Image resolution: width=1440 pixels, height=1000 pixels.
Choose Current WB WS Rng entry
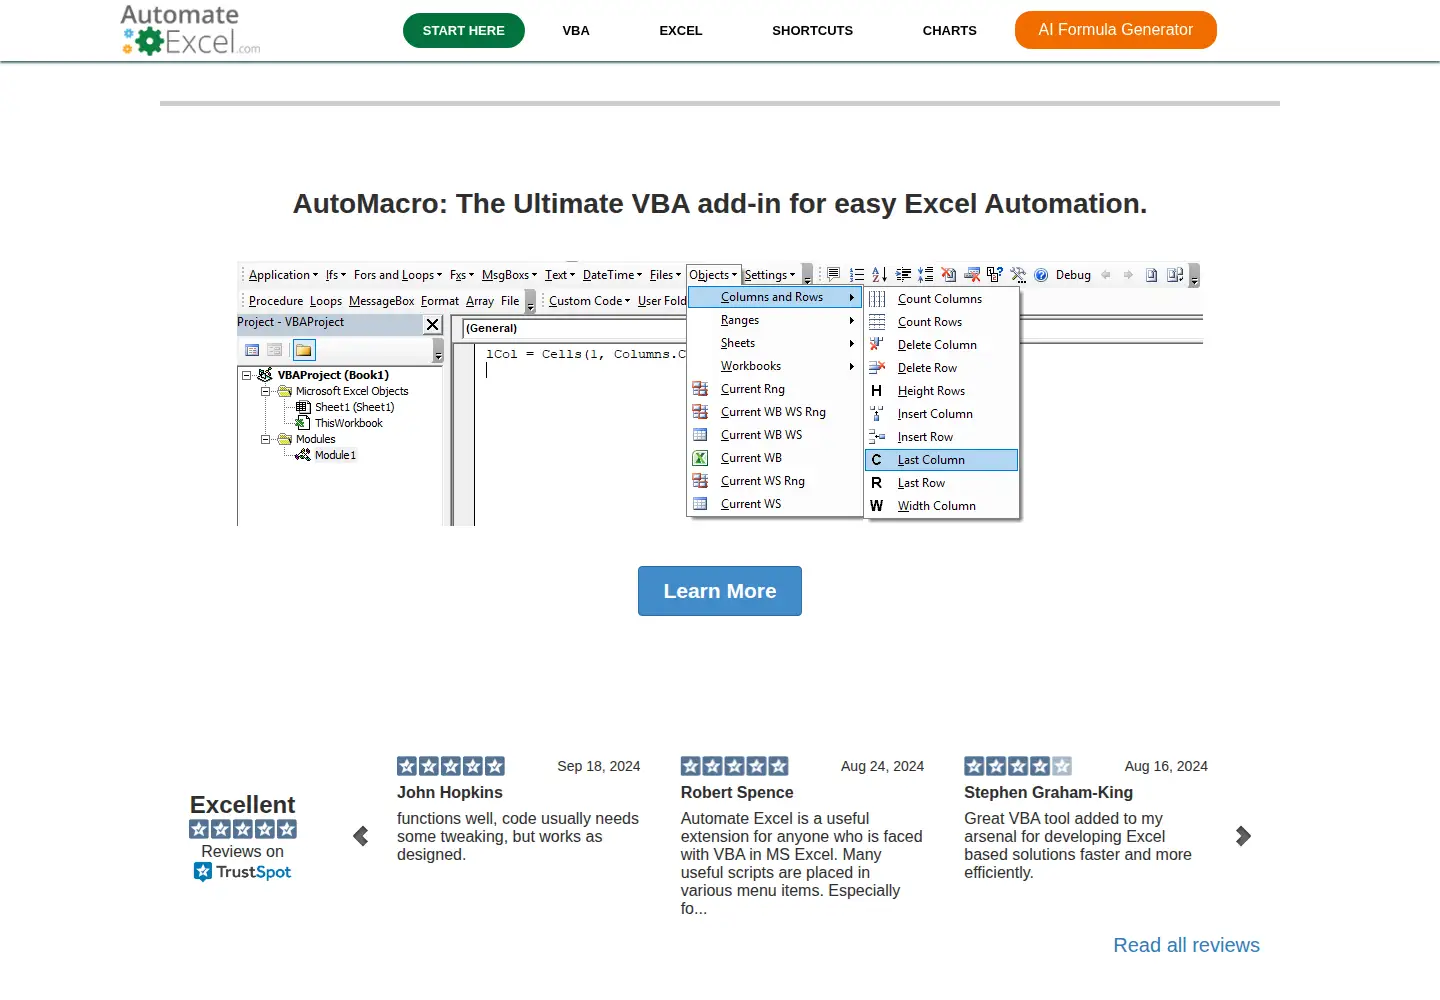[x=775, y=412]
